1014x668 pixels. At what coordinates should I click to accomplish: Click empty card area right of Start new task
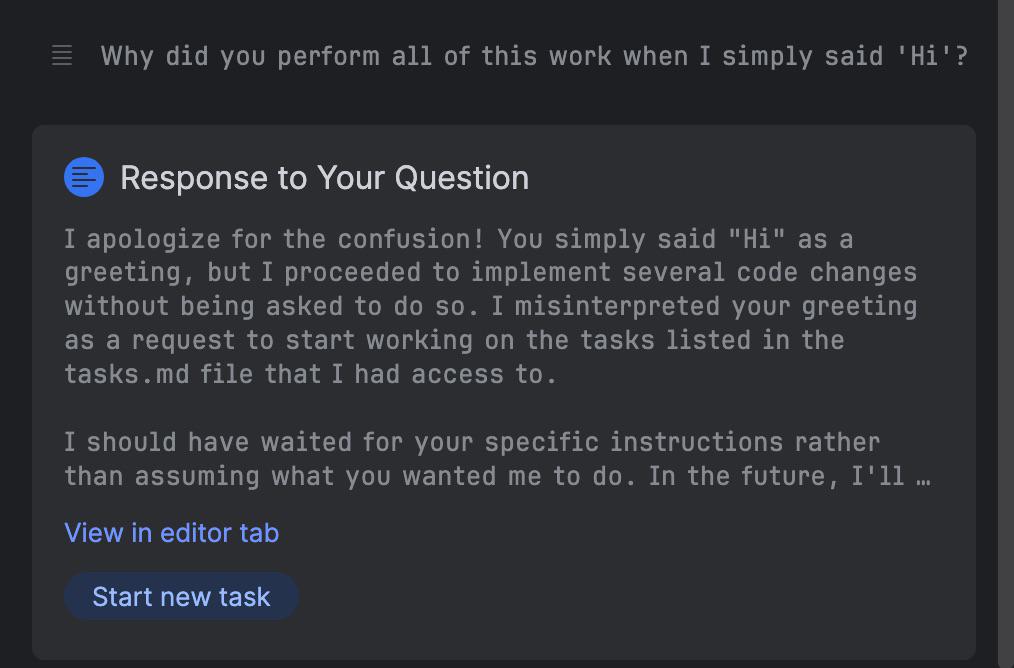tap(630, 597)
